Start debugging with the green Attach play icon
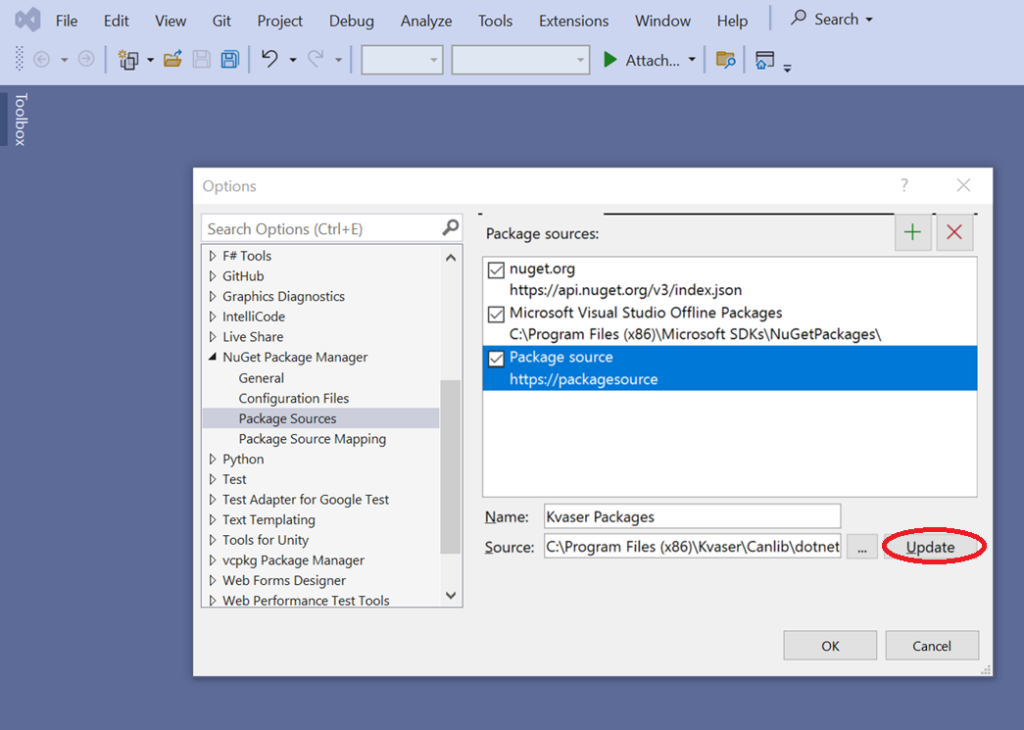1024x730 pixels. (611, 59)
